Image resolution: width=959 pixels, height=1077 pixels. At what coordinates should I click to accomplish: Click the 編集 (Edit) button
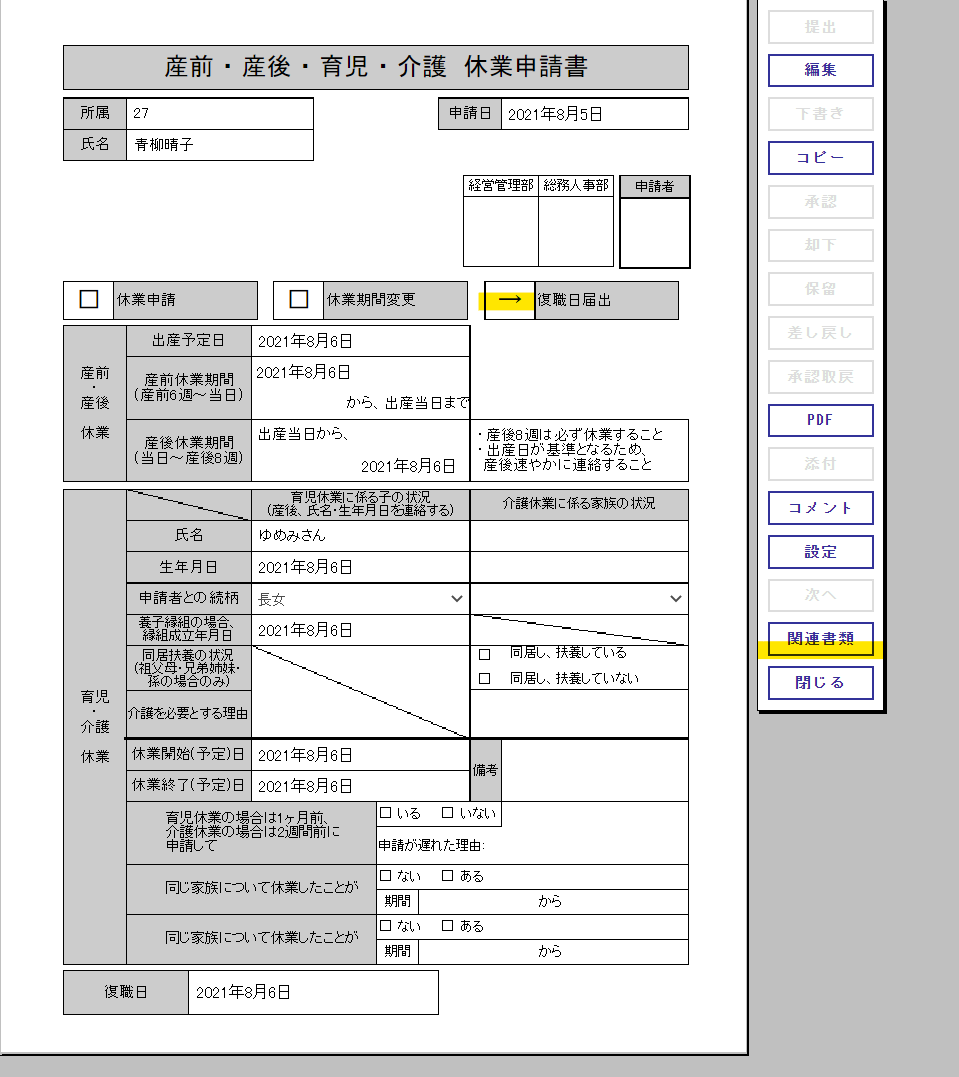(x=820, y=70)
